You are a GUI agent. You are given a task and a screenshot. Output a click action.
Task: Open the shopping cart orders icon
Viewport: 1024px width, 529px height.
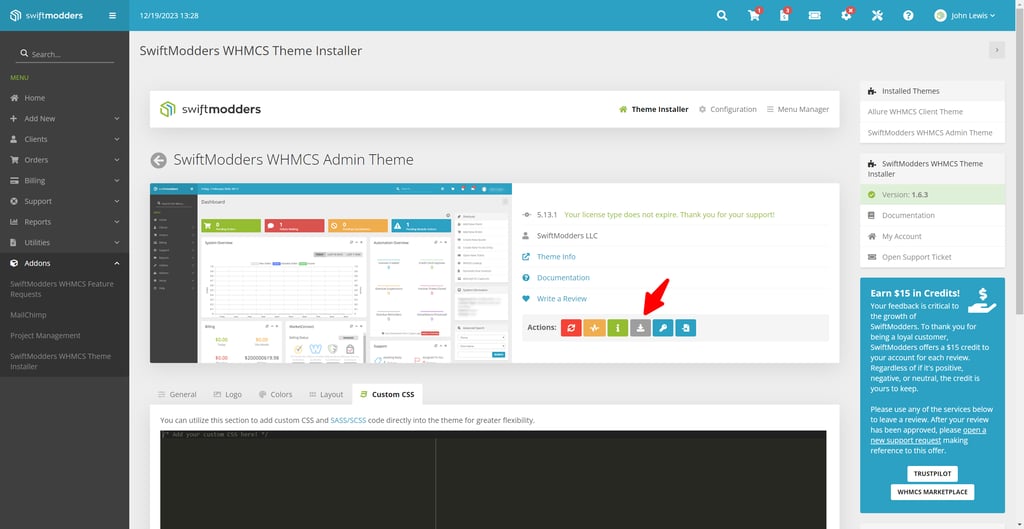(753, 16)
